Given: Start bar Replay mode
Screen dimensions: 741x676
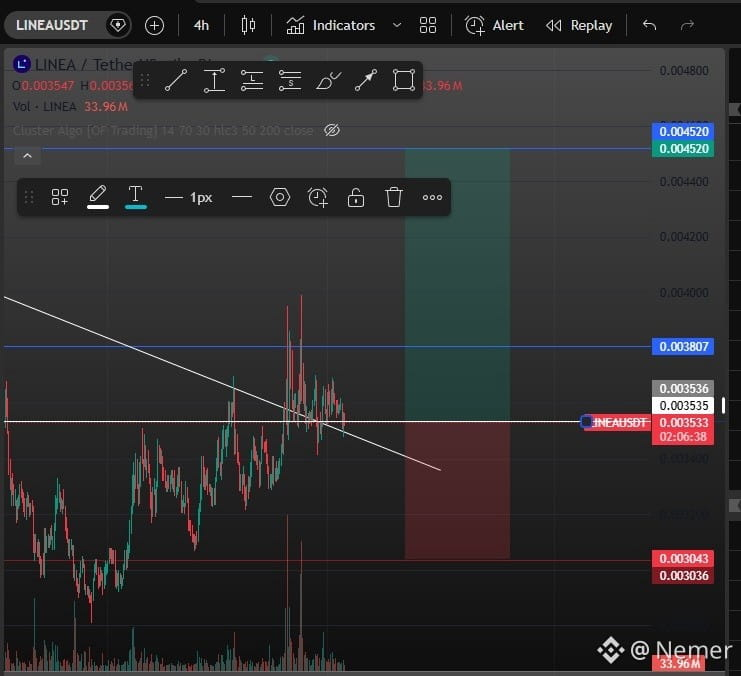Looking at the screenshot, I should [579, 25].
